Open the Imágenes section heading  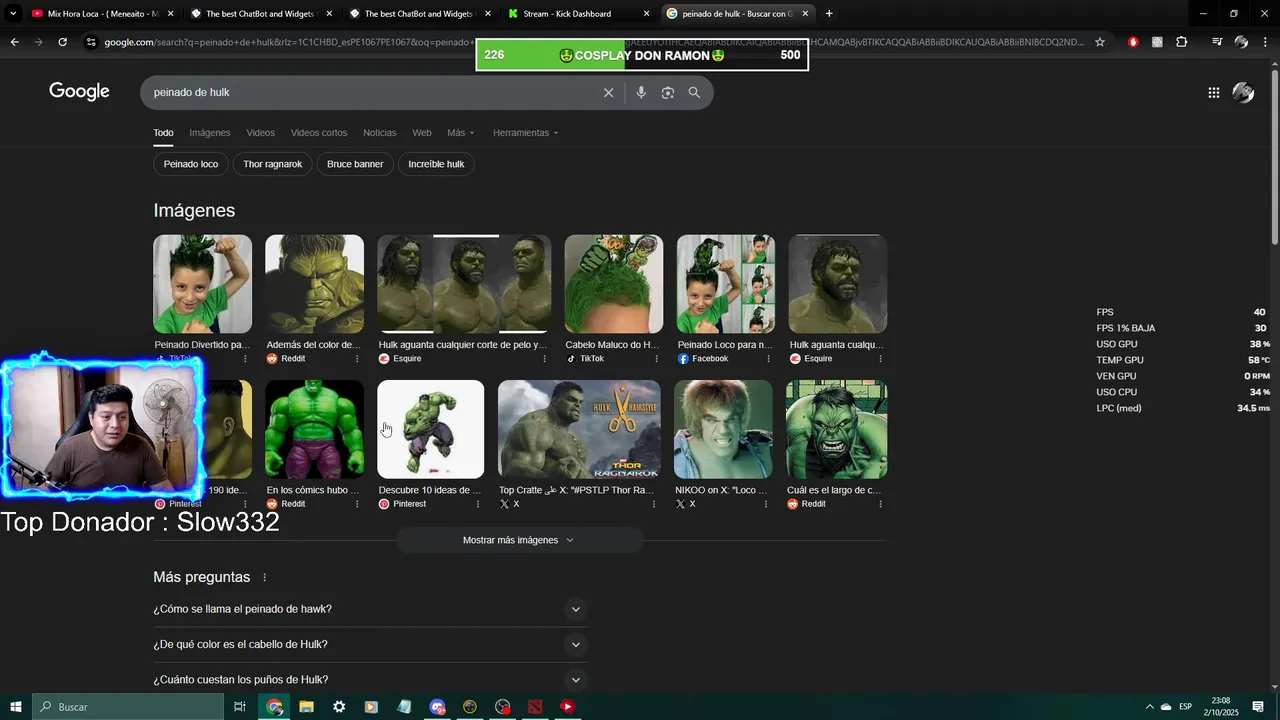point(194,210)
